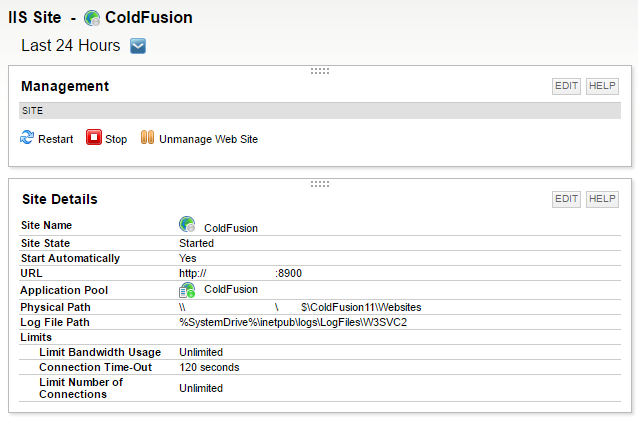Open the ColdFusion site name link
643x421 pixels.
click(231, 228)
